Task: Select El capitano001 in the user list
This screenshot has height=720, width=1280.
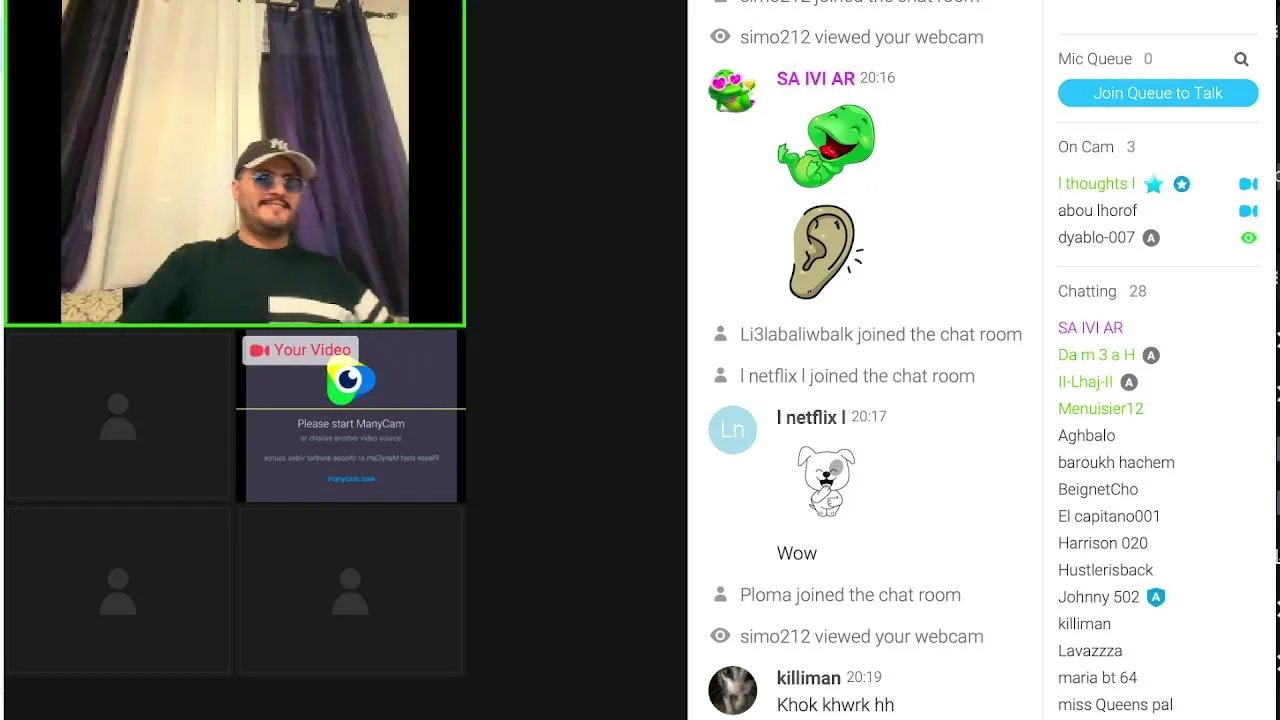Action: [1109, 517]
